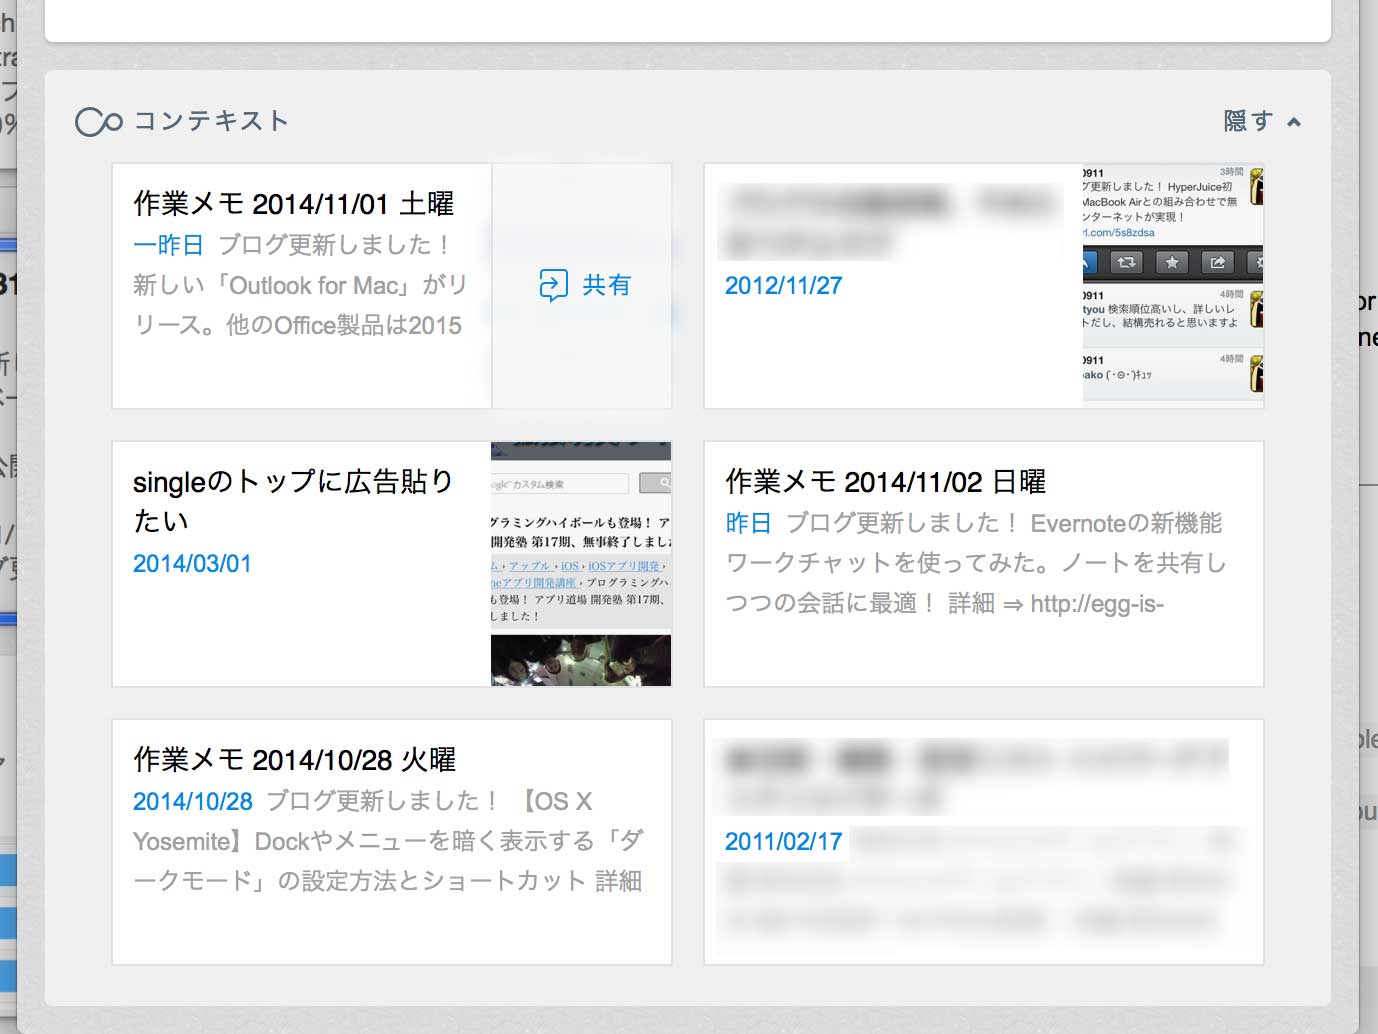This screenshot has width=1378, height=1034.
Task: Open the blurred-title note dated 2011/02/17
Action: (984, 842)
